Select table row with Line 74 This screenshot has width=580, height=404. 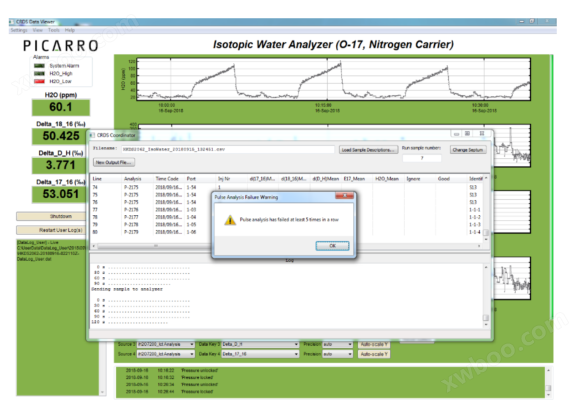point(287,187)
